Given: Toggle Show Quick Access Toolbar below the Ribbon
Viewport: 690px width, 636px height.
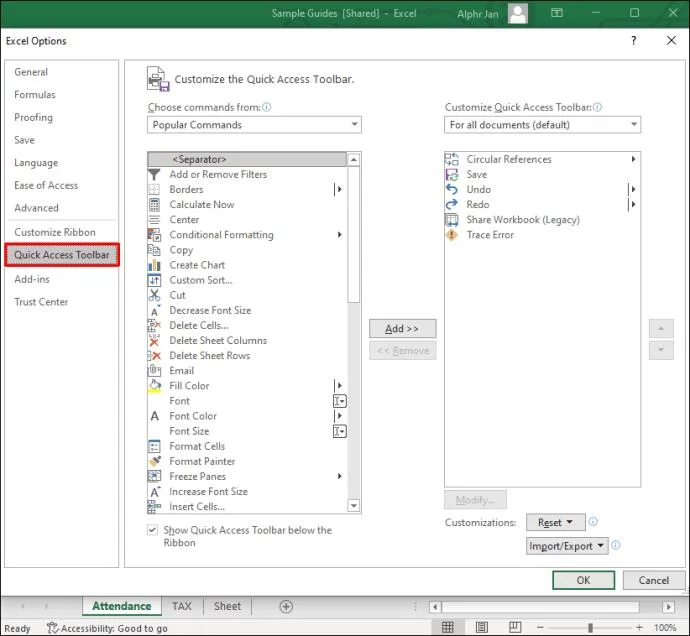Looking at the screenshot, I should tap(152, 530).
